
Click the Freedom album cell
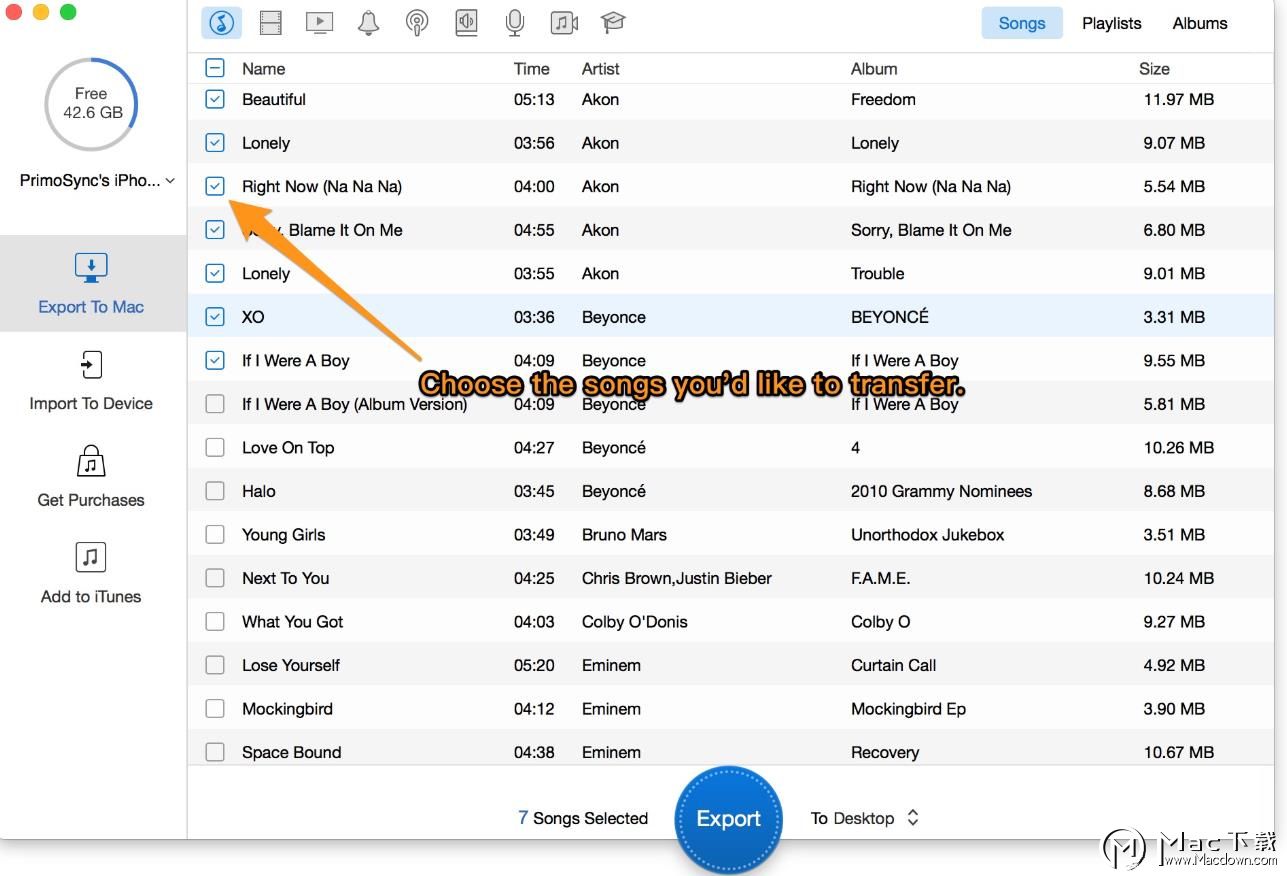883,99
